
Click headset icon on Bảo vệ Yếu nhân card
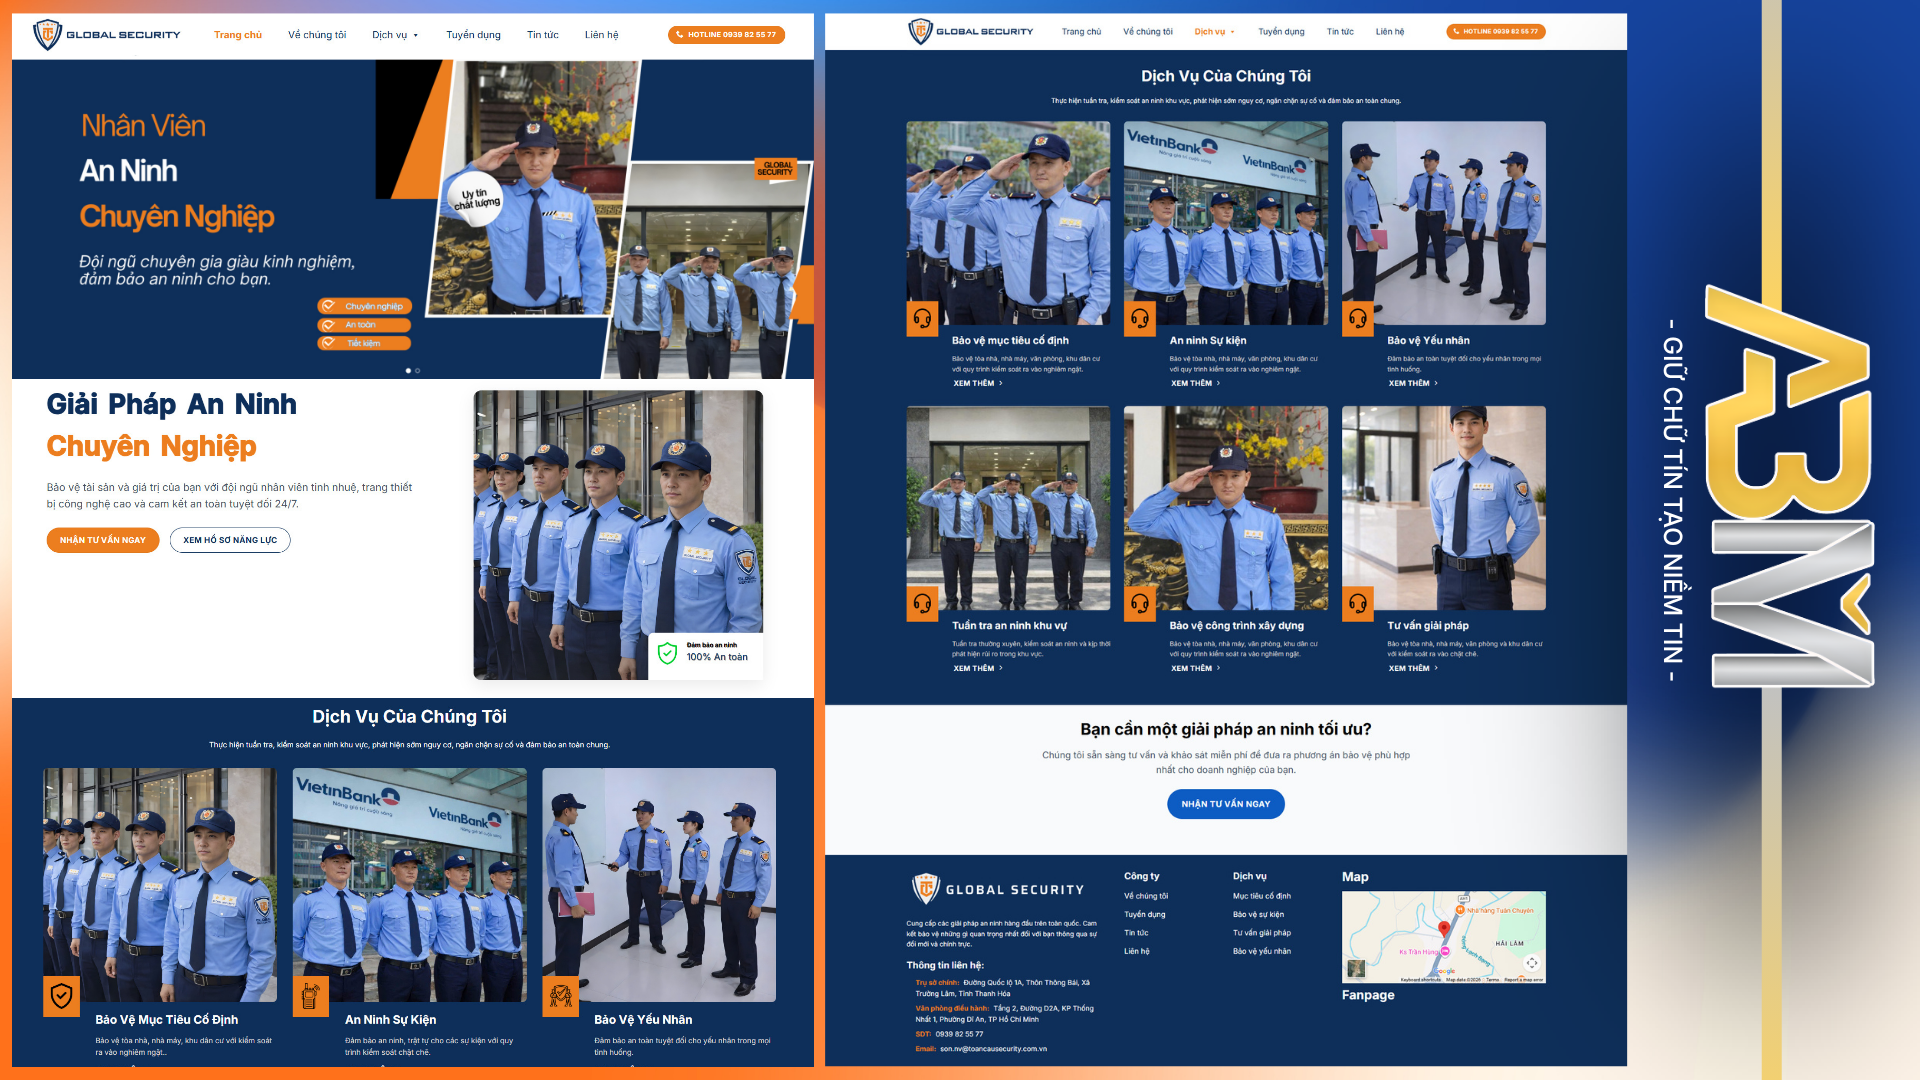pyautogui.click(x=1358, y=319)
